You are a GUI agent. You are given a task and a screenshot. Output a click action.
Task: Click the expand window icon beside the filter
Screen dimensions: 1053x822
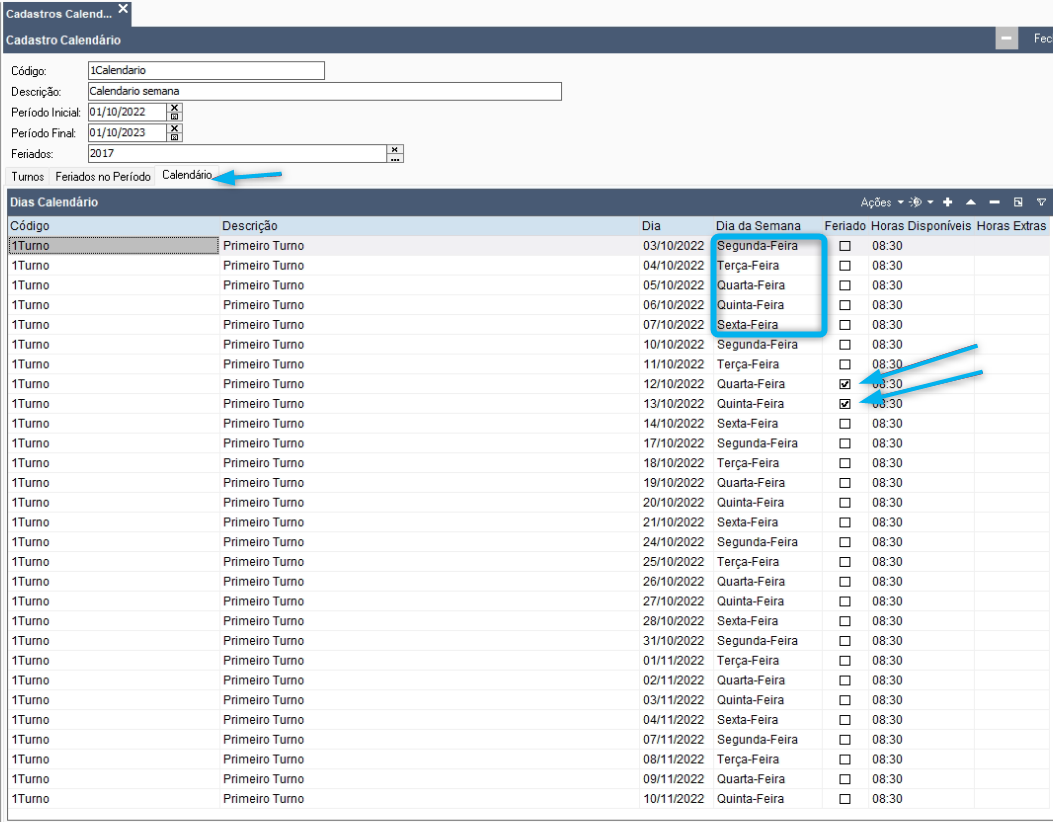[x=1018, y=202]
